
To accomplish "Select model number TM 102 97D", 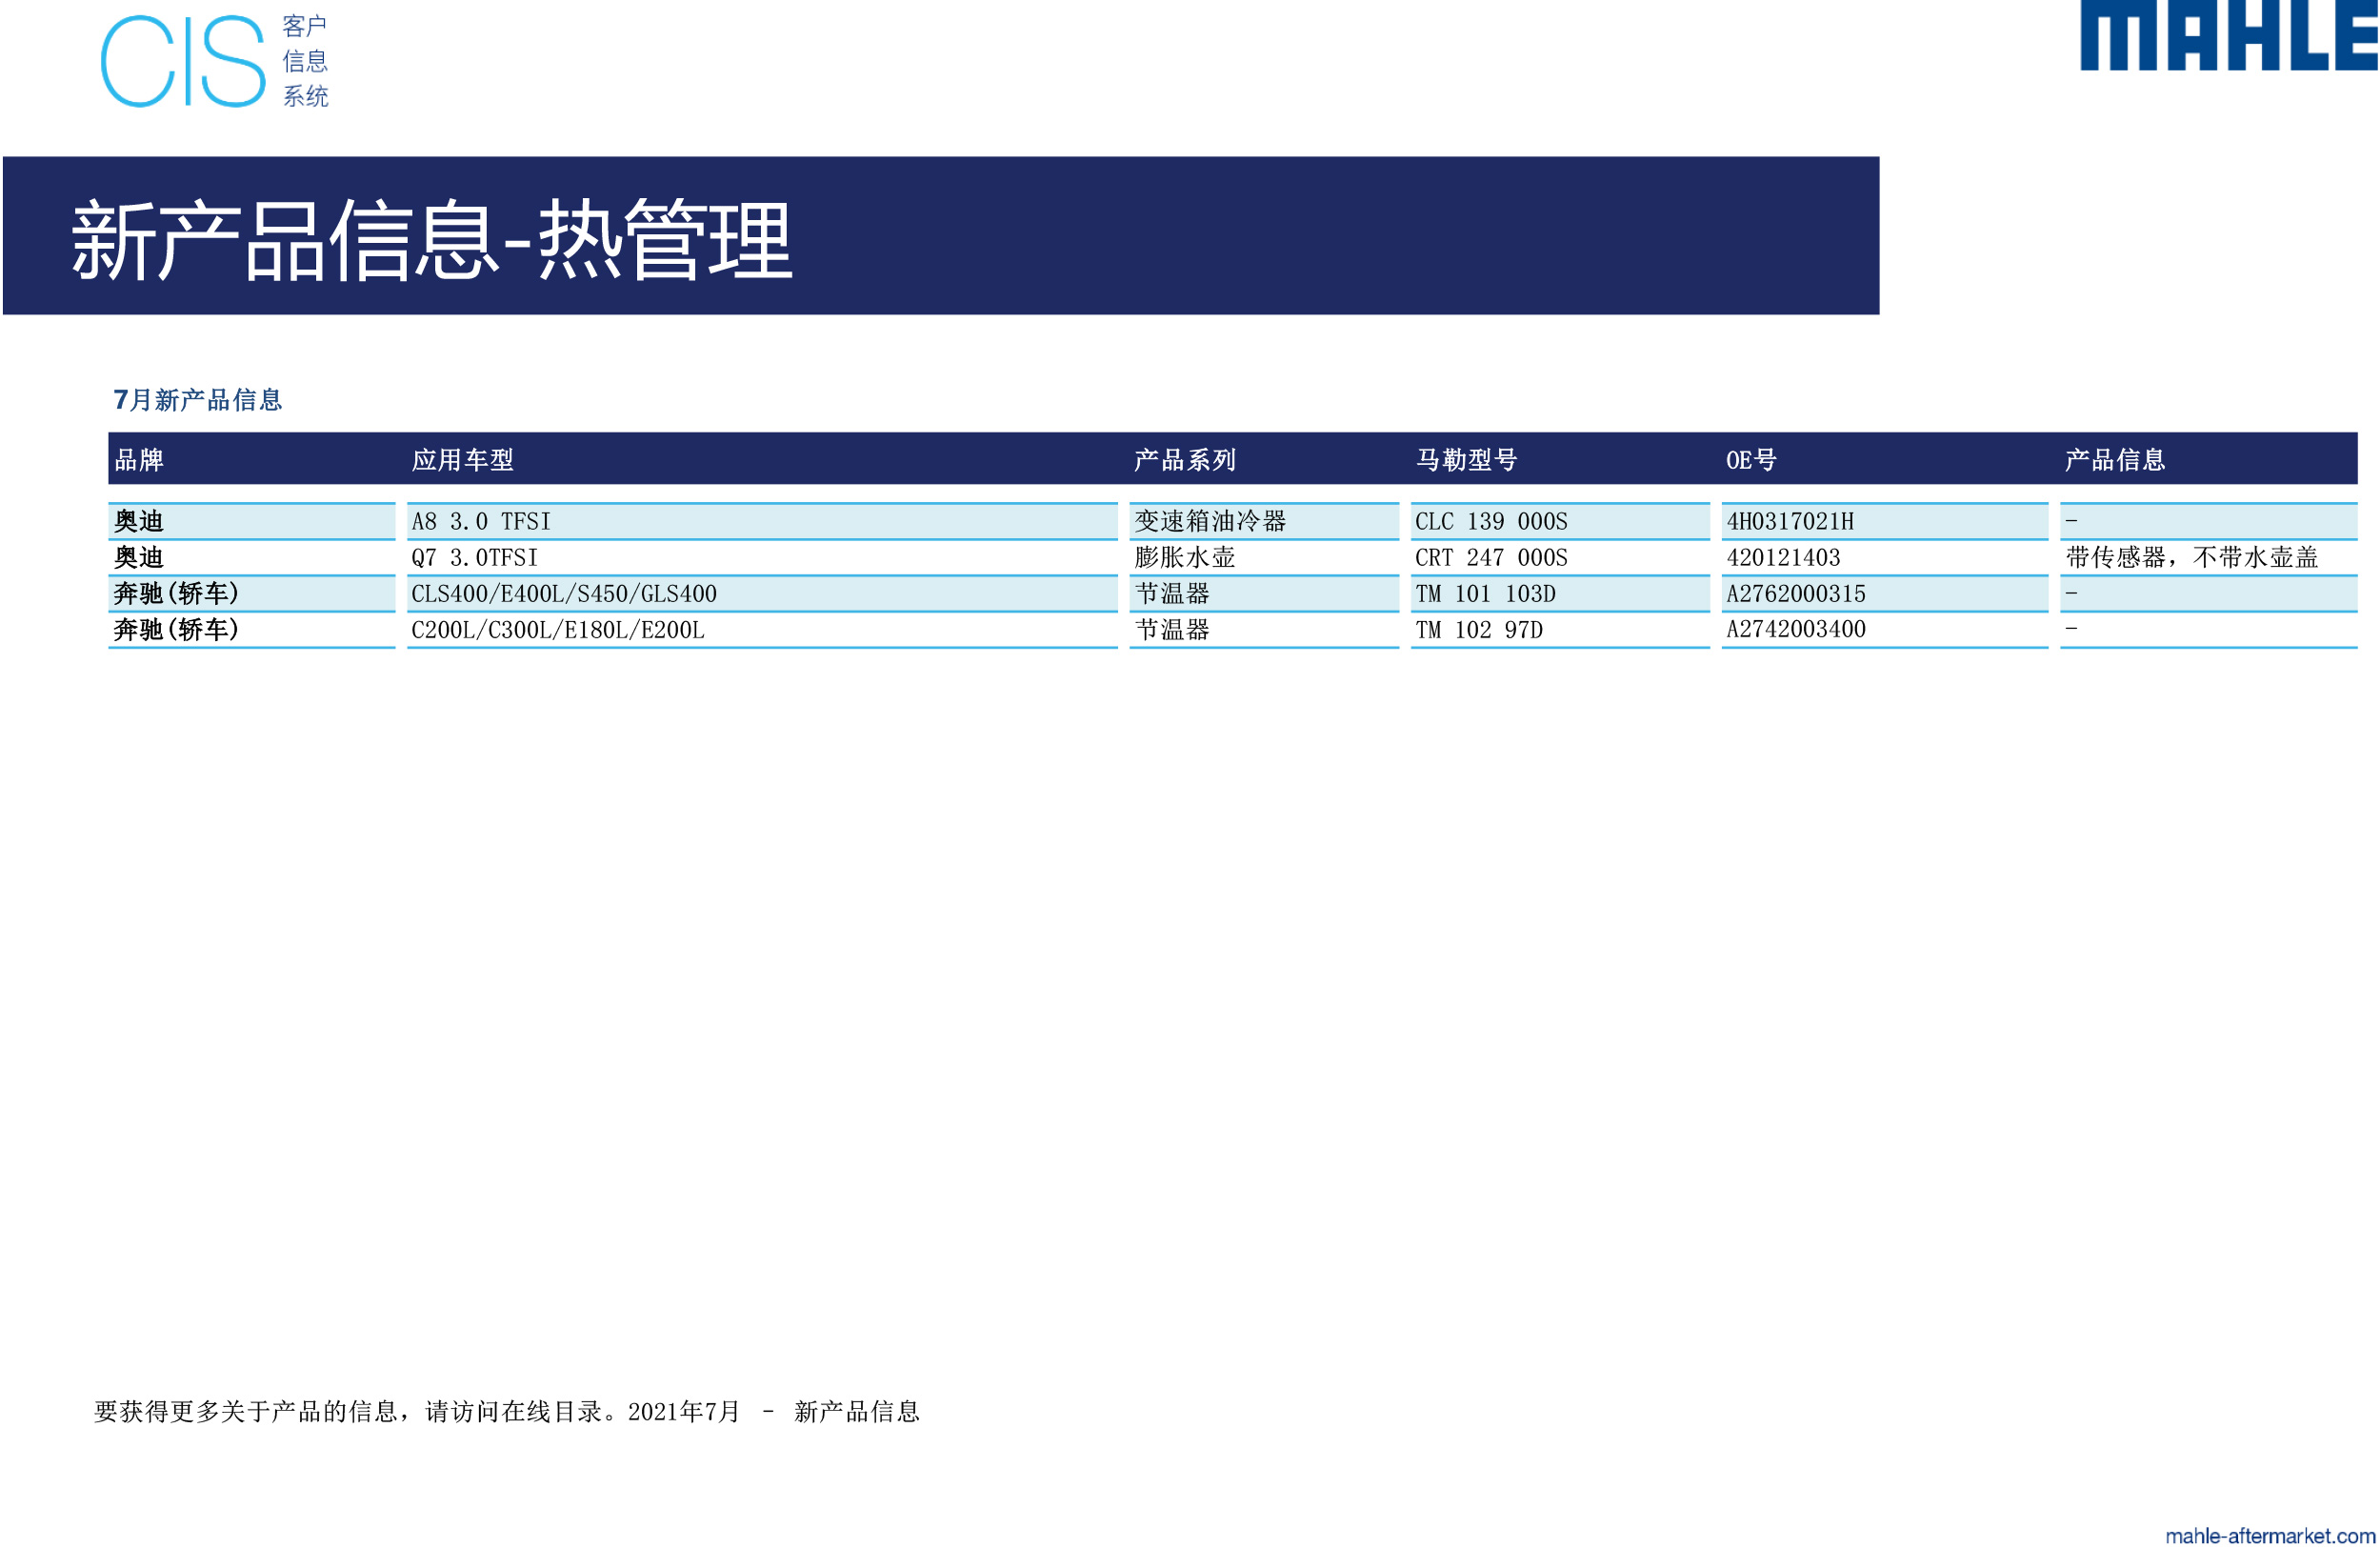I will pyautogui.click(x=1560, y=629).
